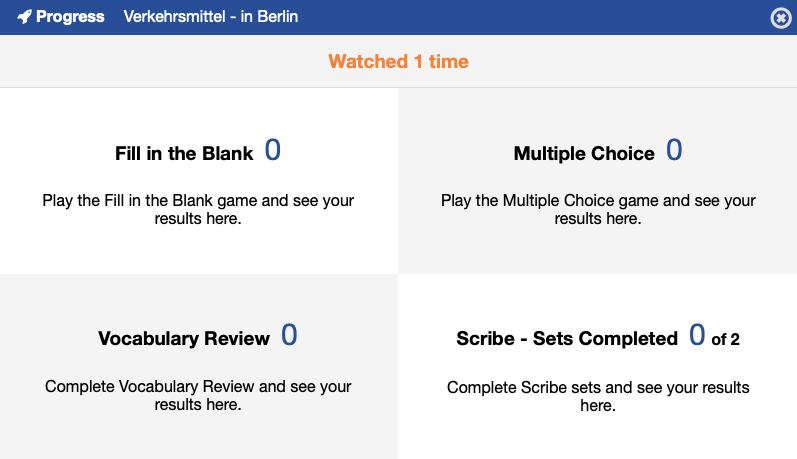Click the Vocabulary Review description text

coord(198,395)
